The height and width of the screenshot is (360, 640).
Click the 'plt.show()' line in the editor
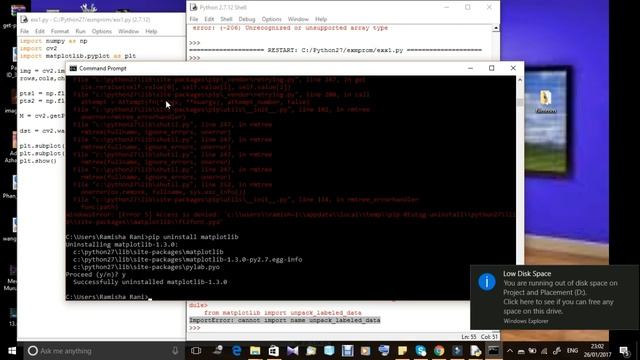pos(38,161)
